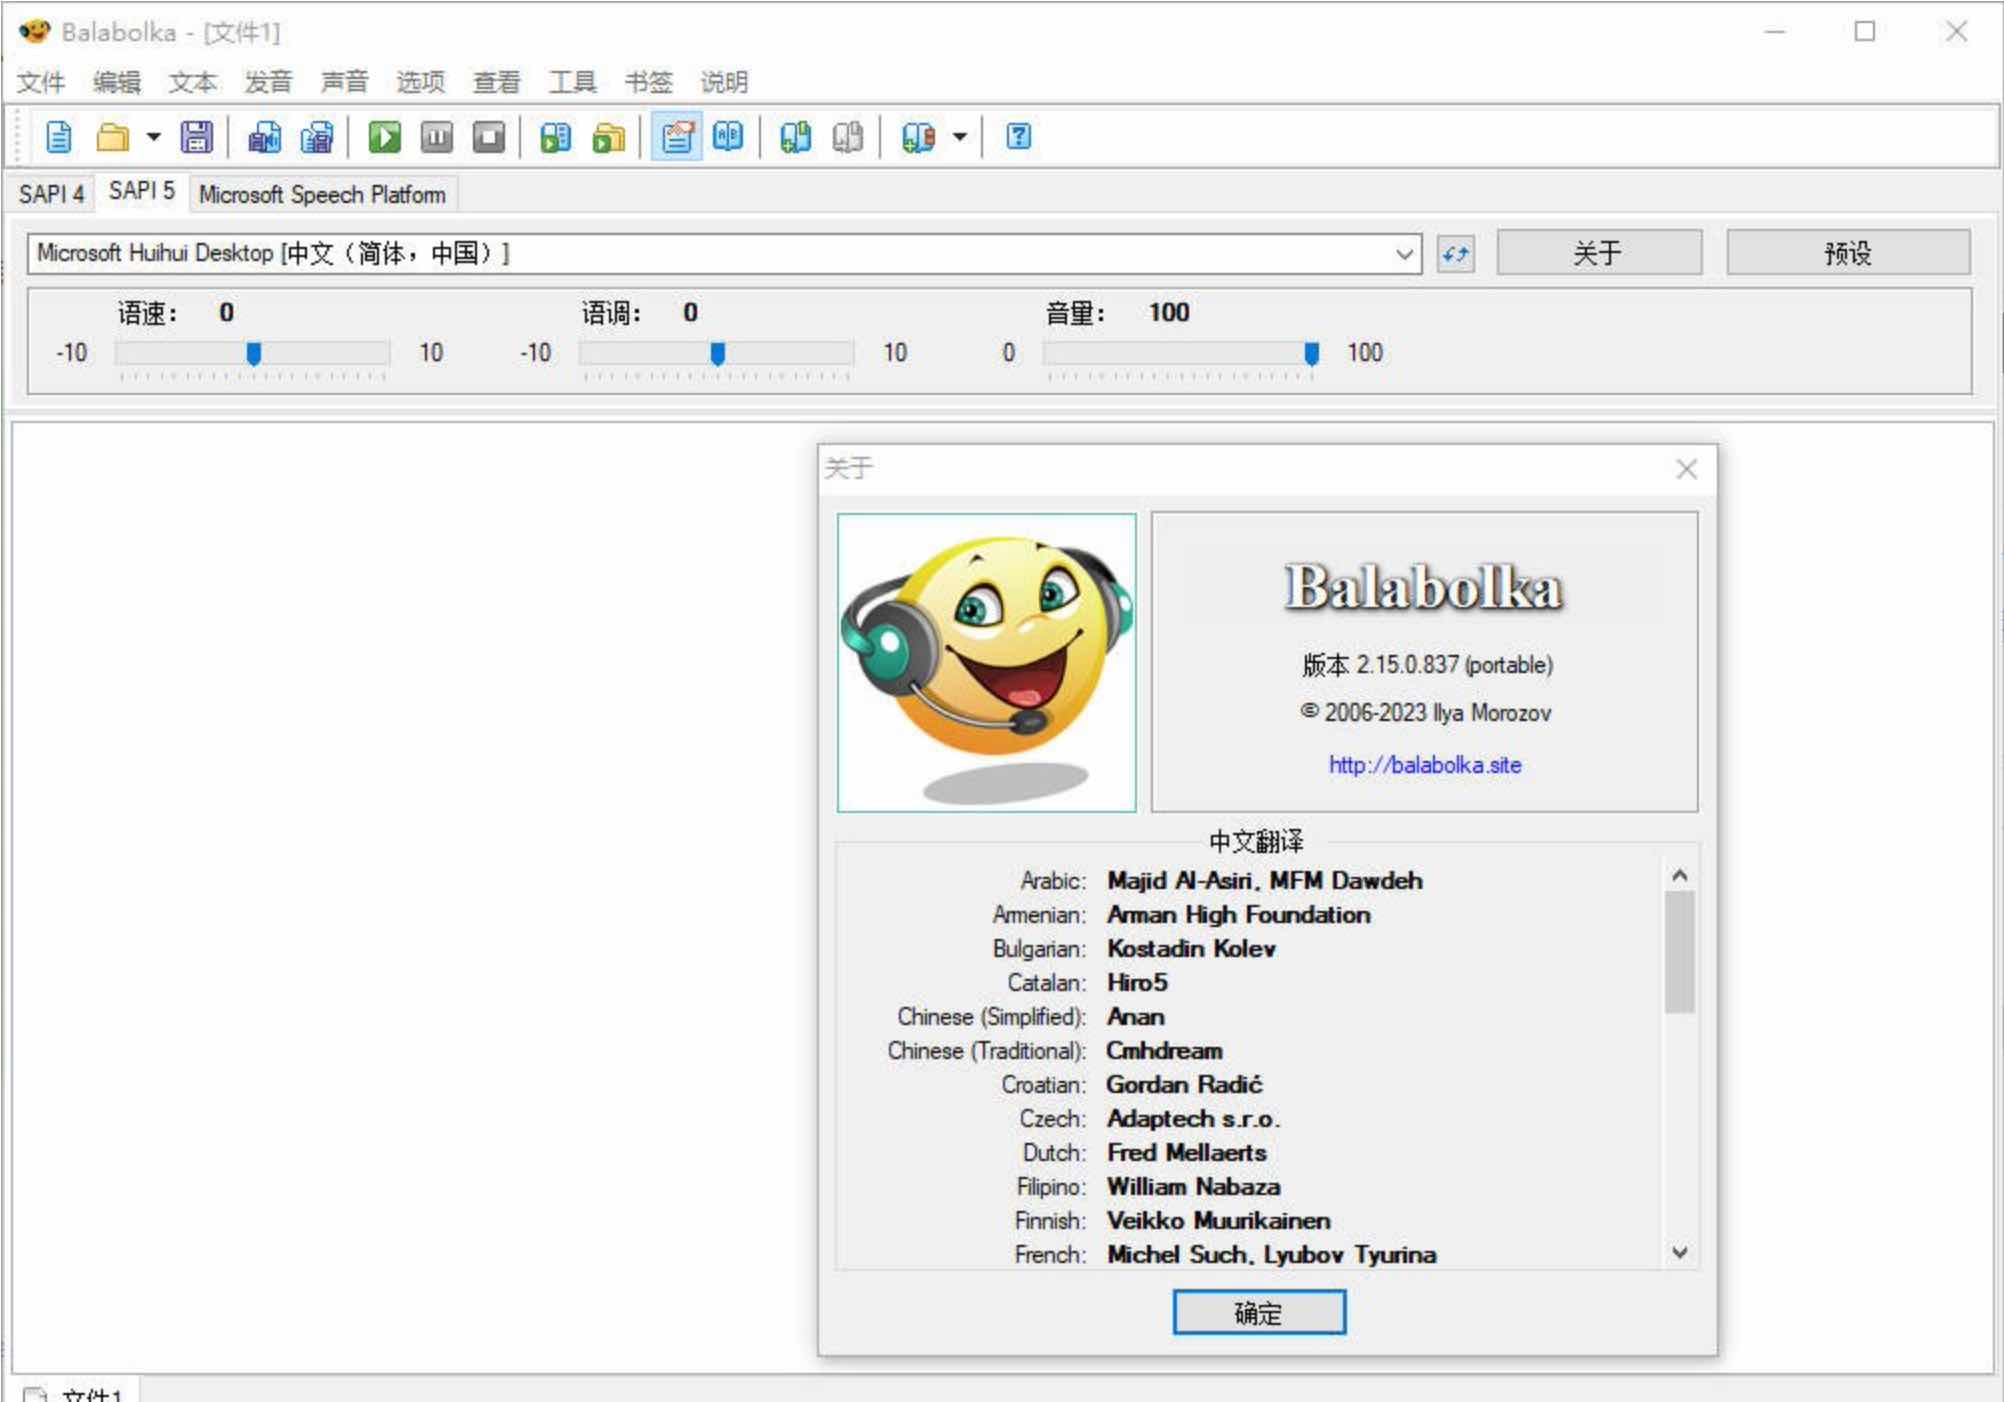The image size is (2004, 1402).
Task: Click the 语速 slider handle
Action: tap(254, 354)
